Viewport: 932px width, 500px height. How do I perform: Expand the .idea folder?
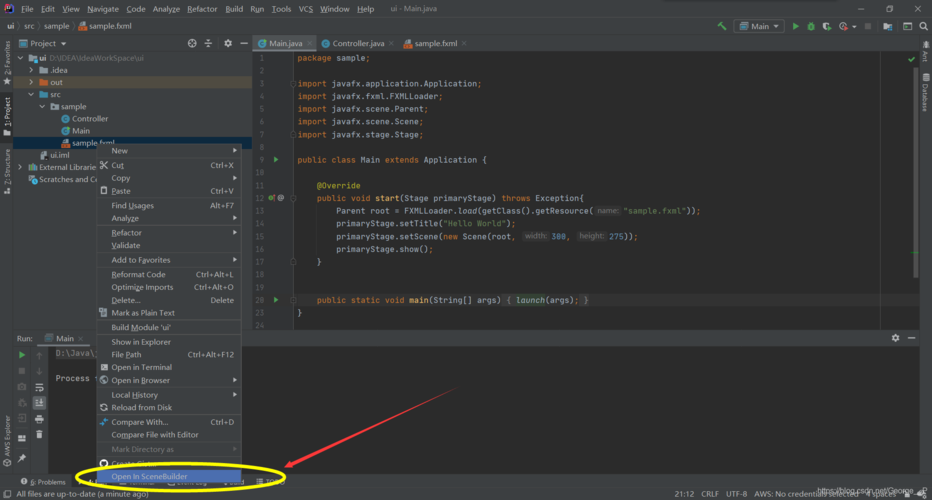tap(32, 70)
